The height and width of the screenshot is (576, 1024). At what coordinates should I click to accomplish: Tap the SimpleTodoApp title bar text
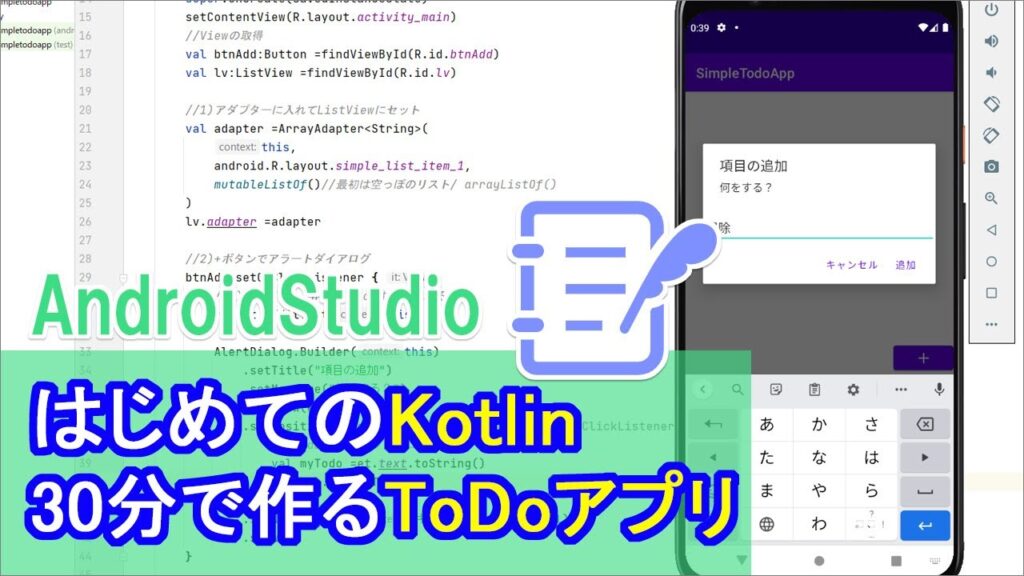(745, 73)
